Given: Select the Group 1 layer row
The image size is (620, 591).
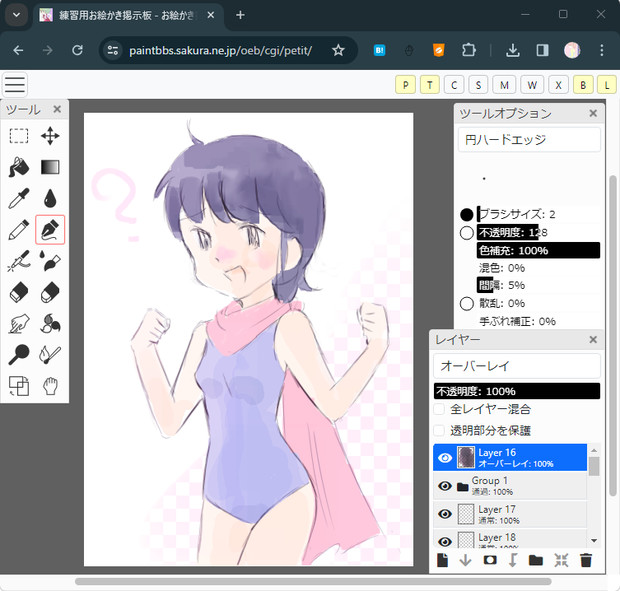Looking at the screenshot, I should tap(510, 486).
